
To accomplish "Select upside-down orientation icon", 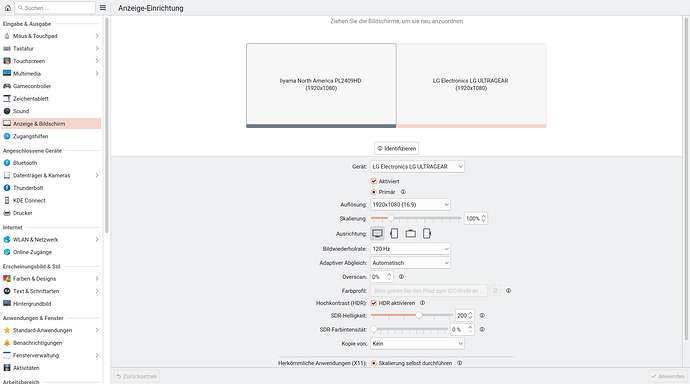I will coord(411,234).
